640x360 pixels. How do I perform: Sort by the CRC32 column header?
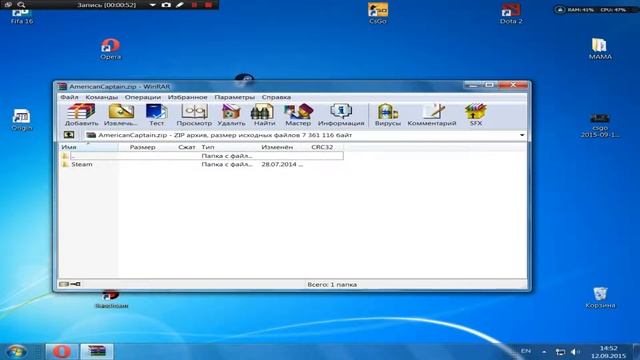click(322, 147)
